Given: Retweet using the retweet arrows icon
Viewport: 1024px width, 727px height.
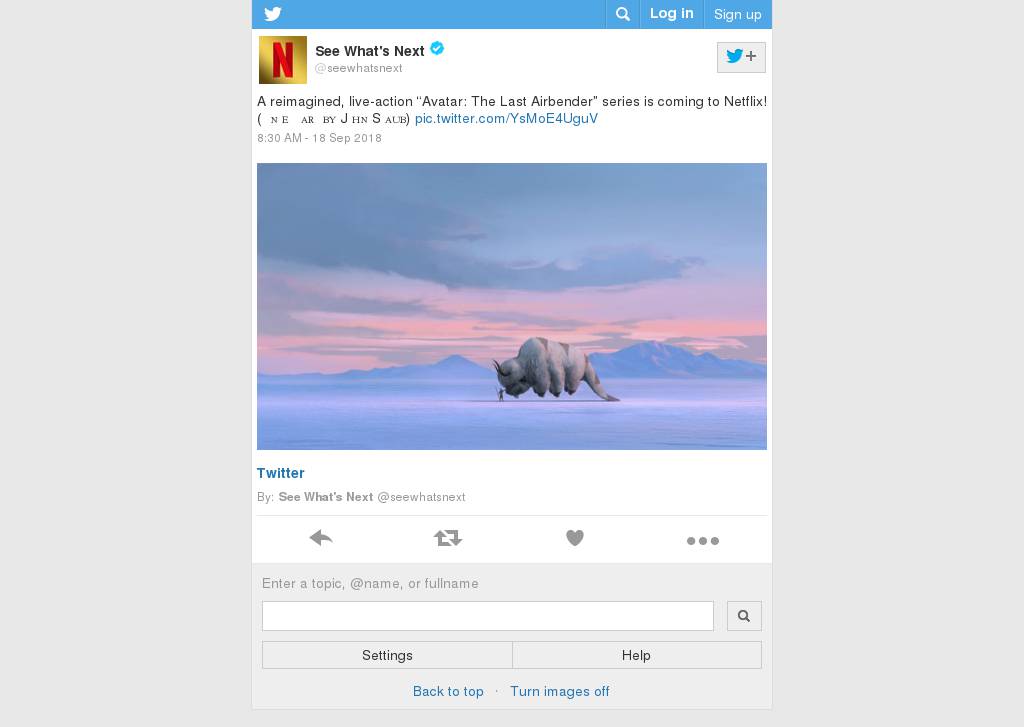Looking at the screenshot, I should coord(448,538).
